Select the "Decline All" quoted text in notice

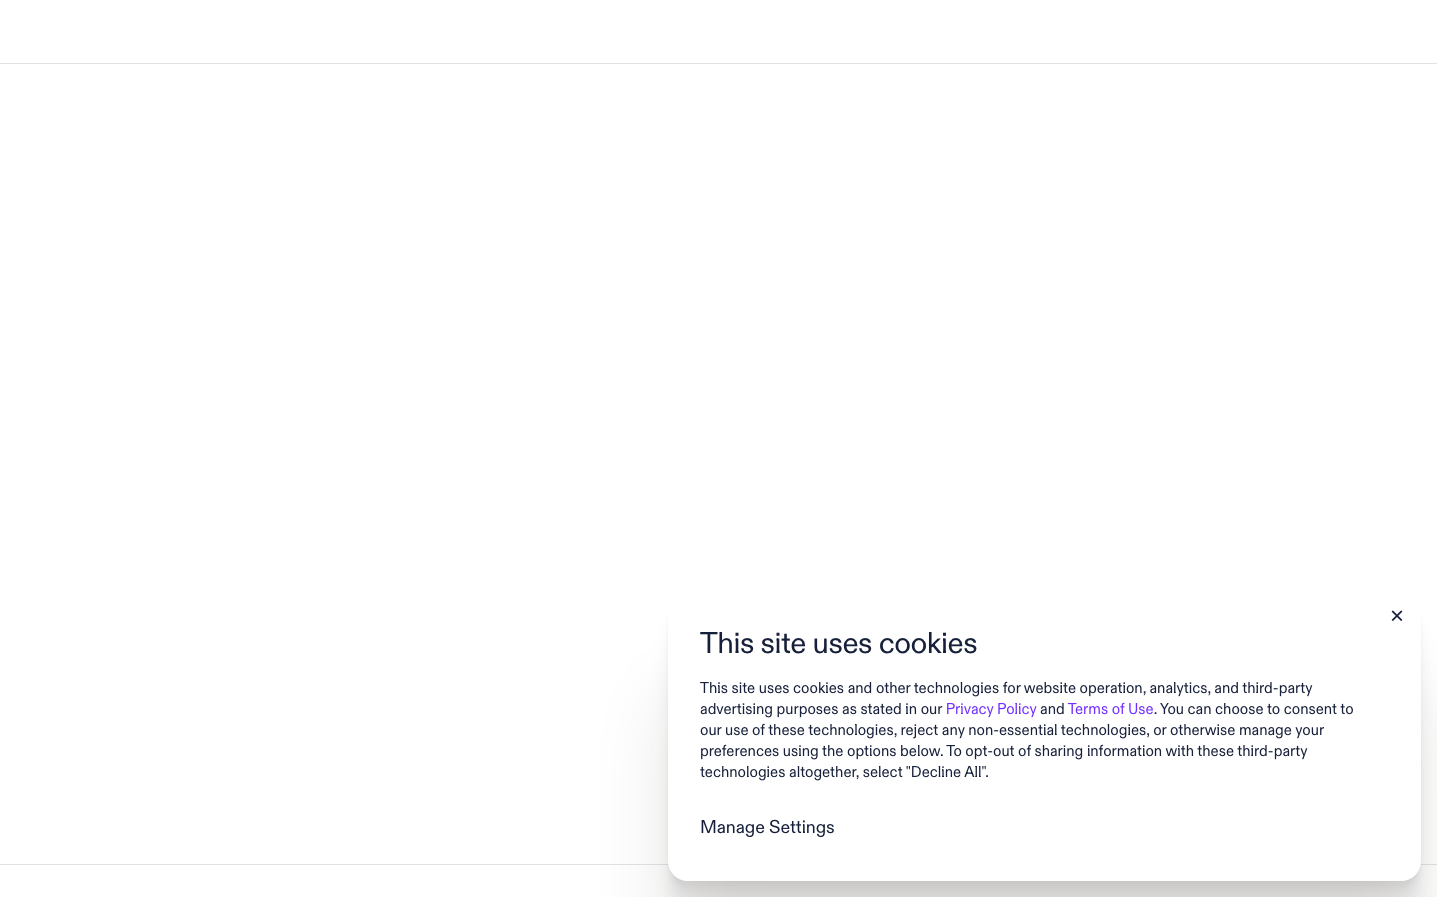(x=946, y=772)
